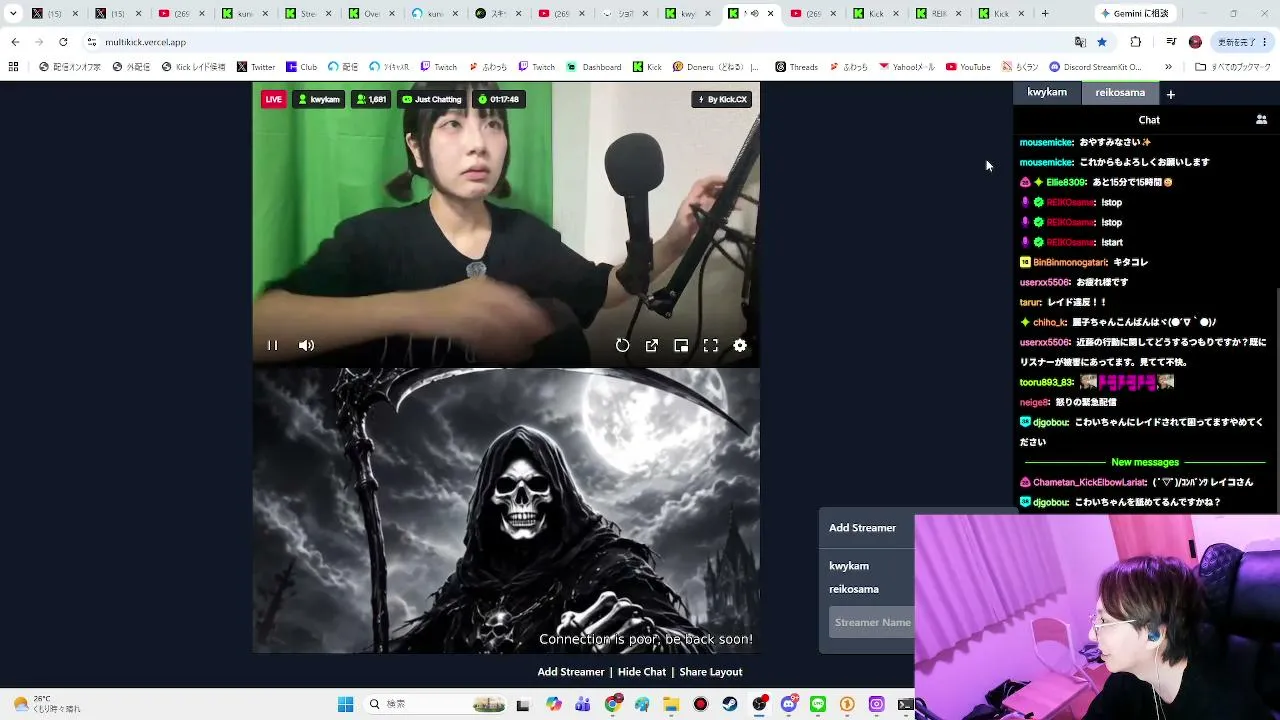The image size is (1280, 720).
Task: Open the tab search dropdown arrow
Action: [x=13, y=14]
